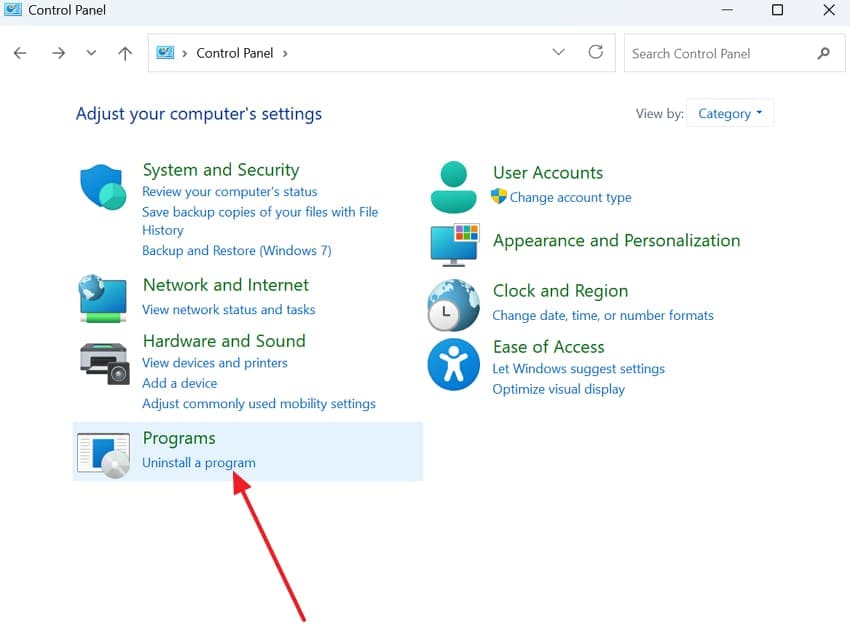
Task: Open the Appearance and Personalization monitor icon
Action: click(454, 245)
